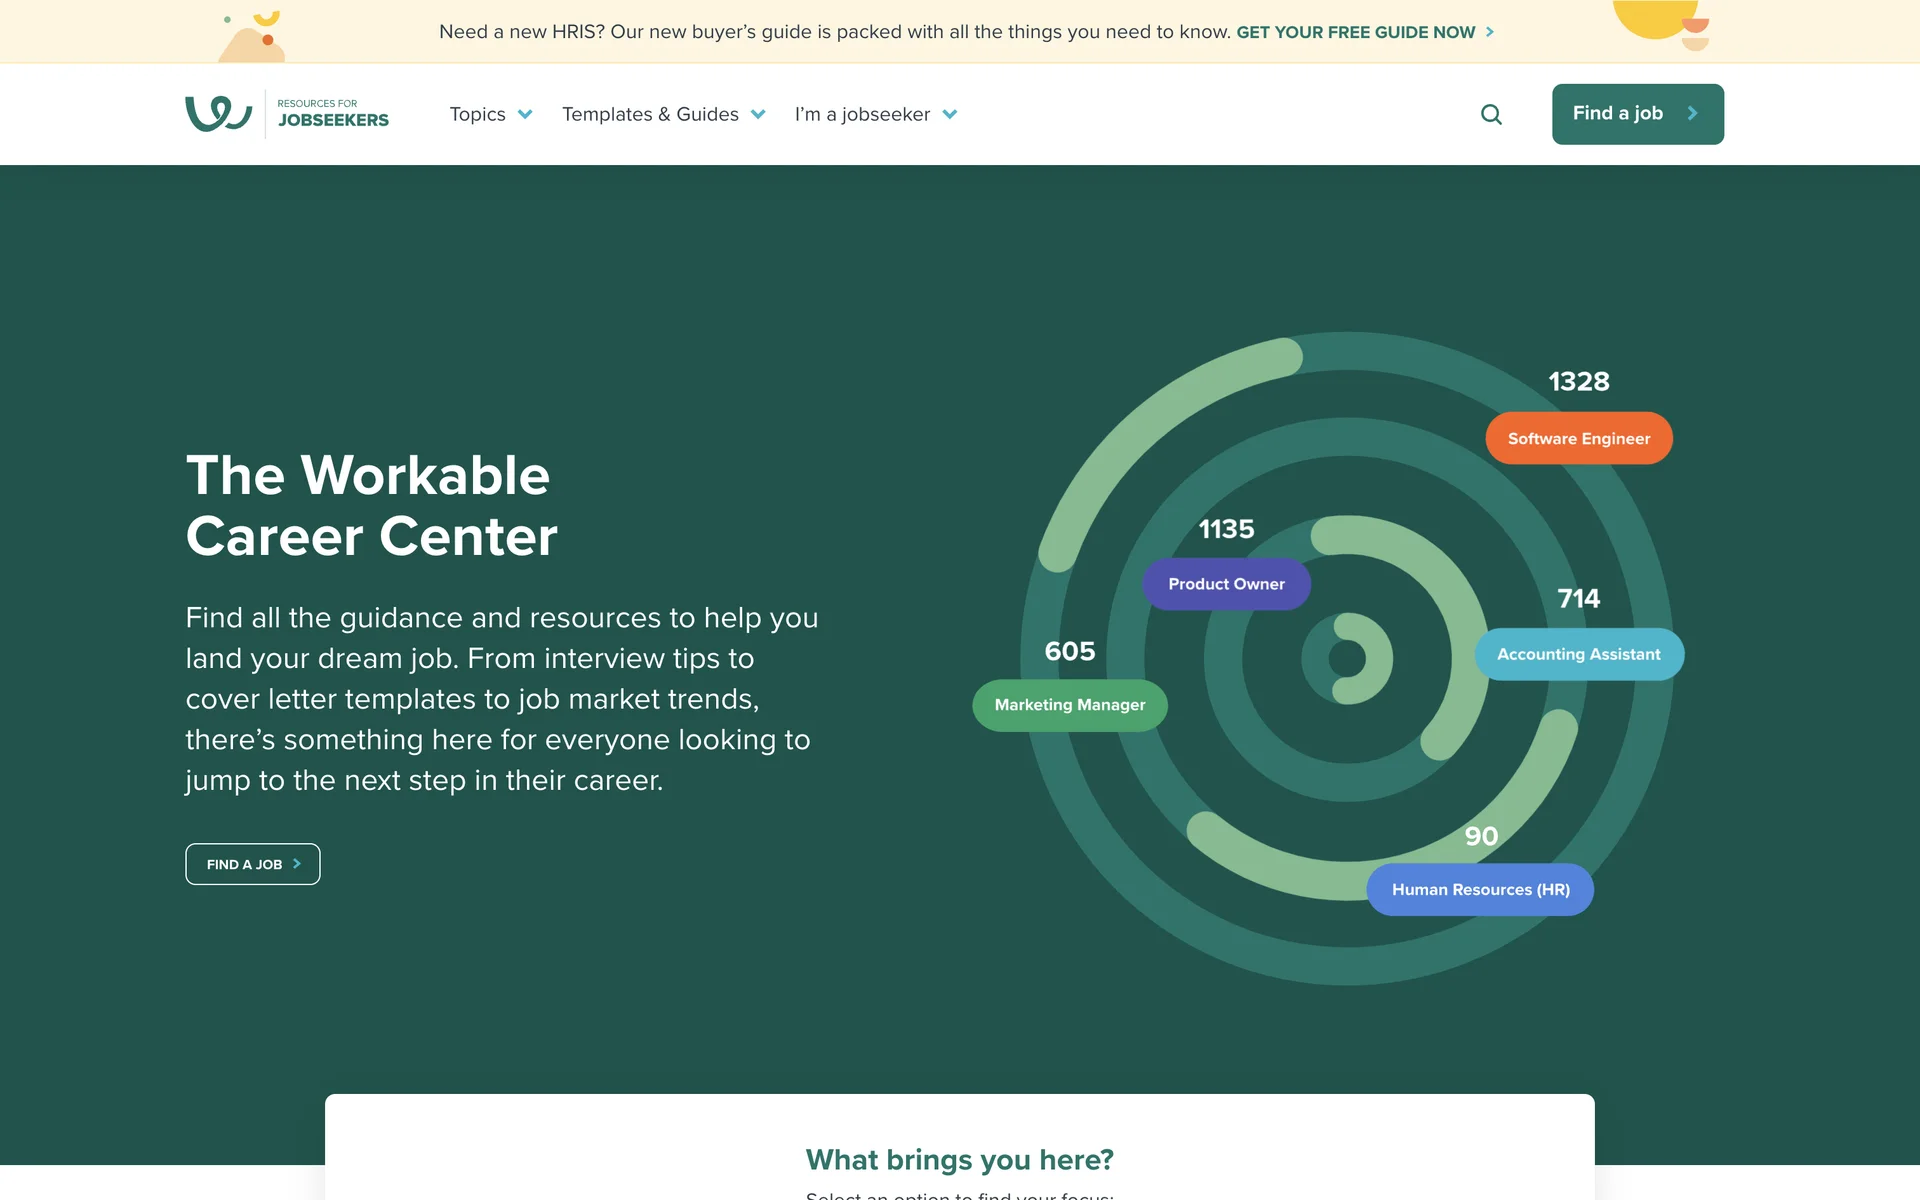Select the green Marketing Manager pill
The height and width of the screenshot is (1200, 1920).
coord(1069,705)
